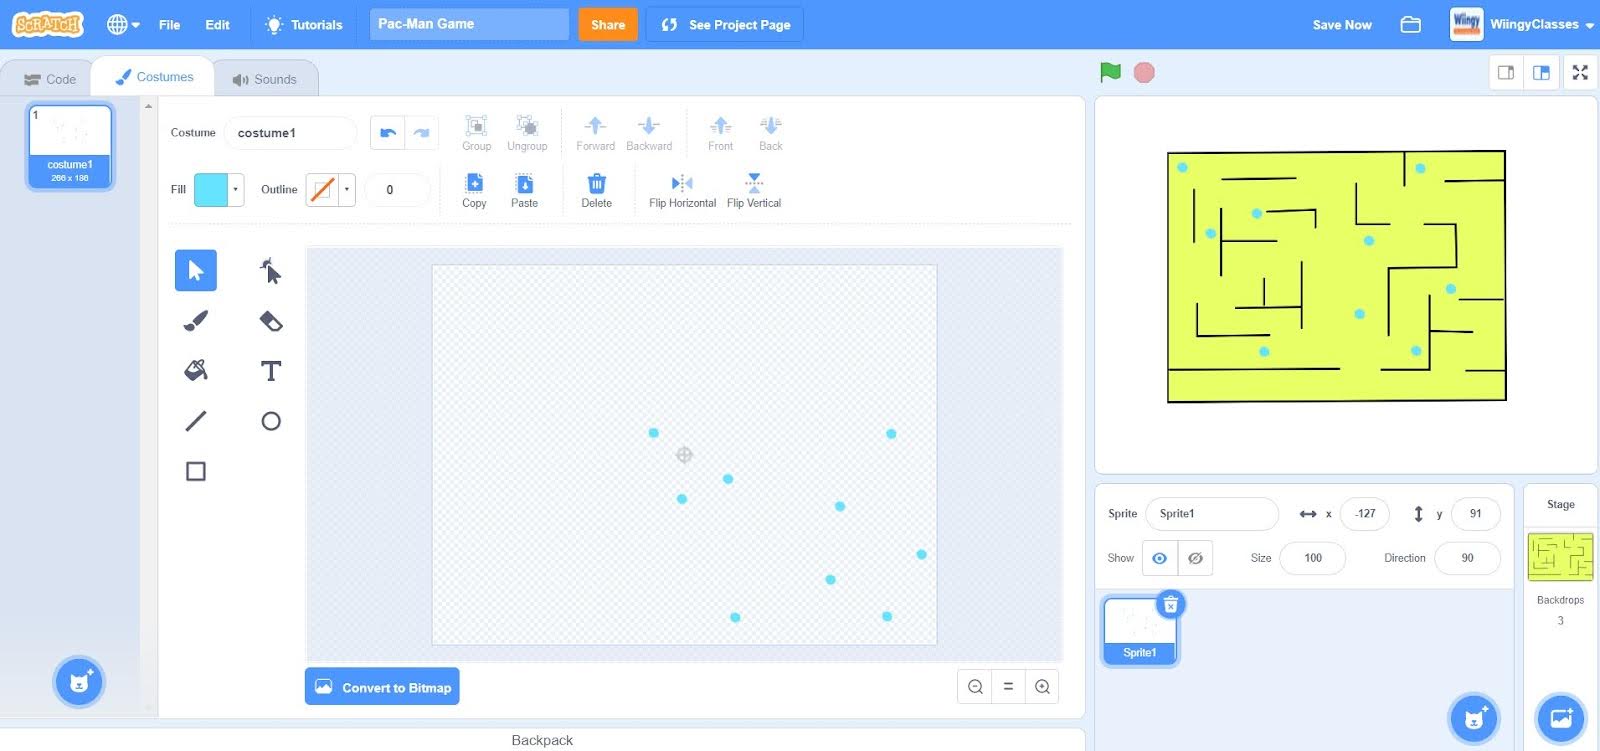Switch to the Code tab
This screenshot has width=1600, height=751.
49,79
